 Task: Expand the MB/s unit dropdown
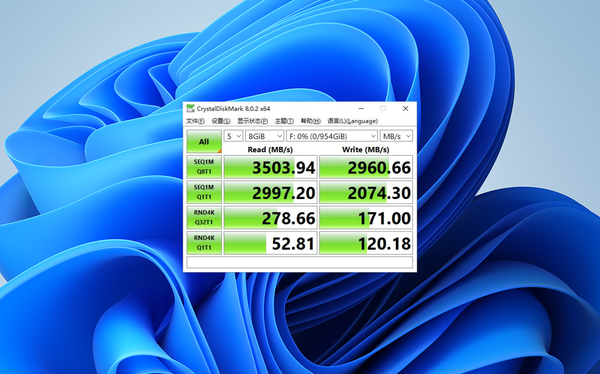[396, 136]
